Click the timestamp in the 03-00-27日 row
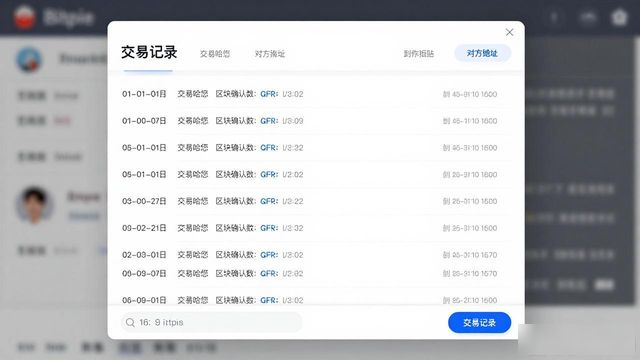Viewport: 640px width, 360px height. [470, 201]
